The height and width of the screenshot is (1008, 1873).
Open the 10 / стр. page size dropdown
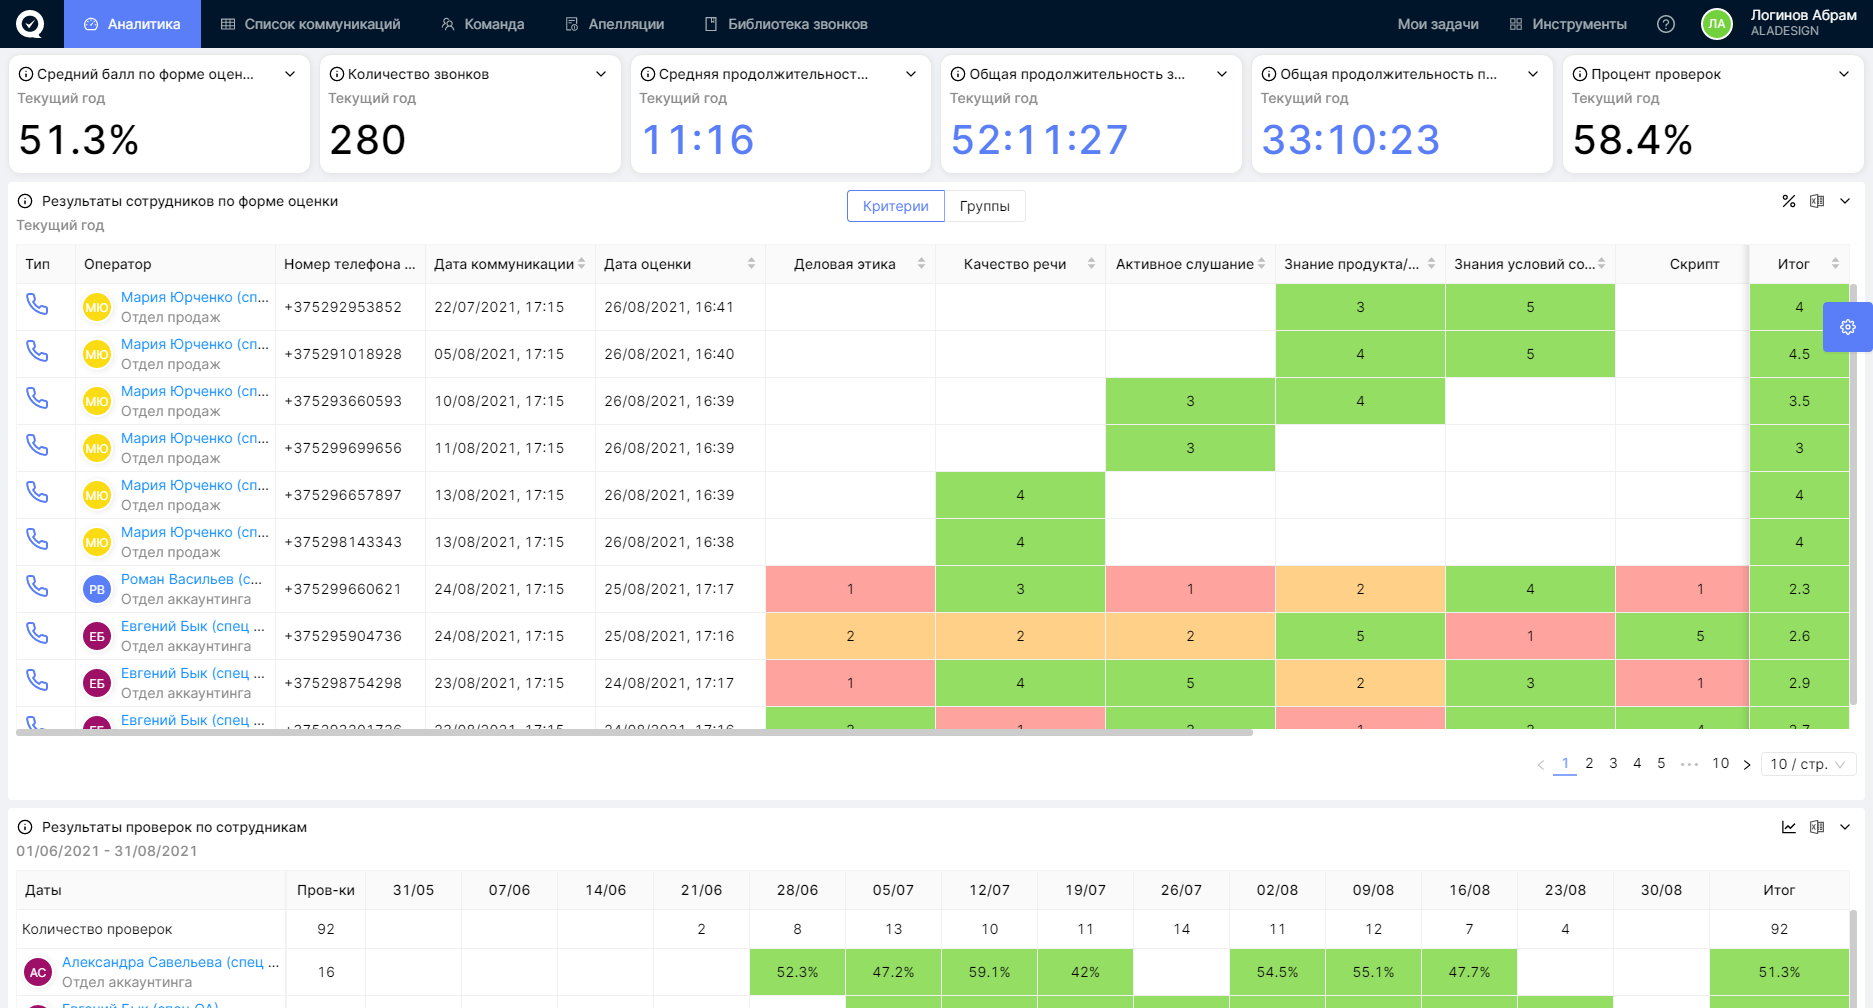click(x=1808, y=764)
